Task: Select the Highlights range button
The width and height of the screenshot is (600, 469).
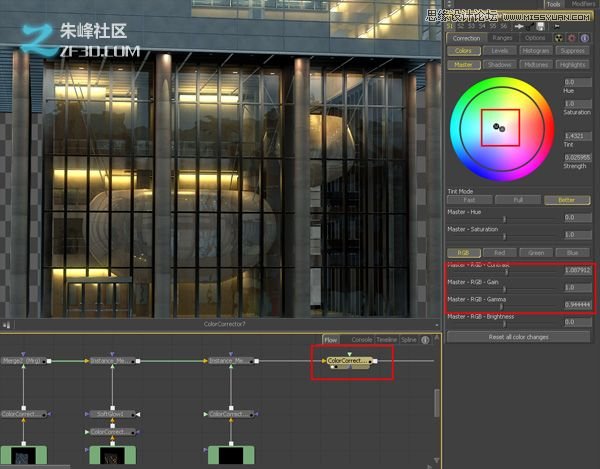Action: point(572,65)
